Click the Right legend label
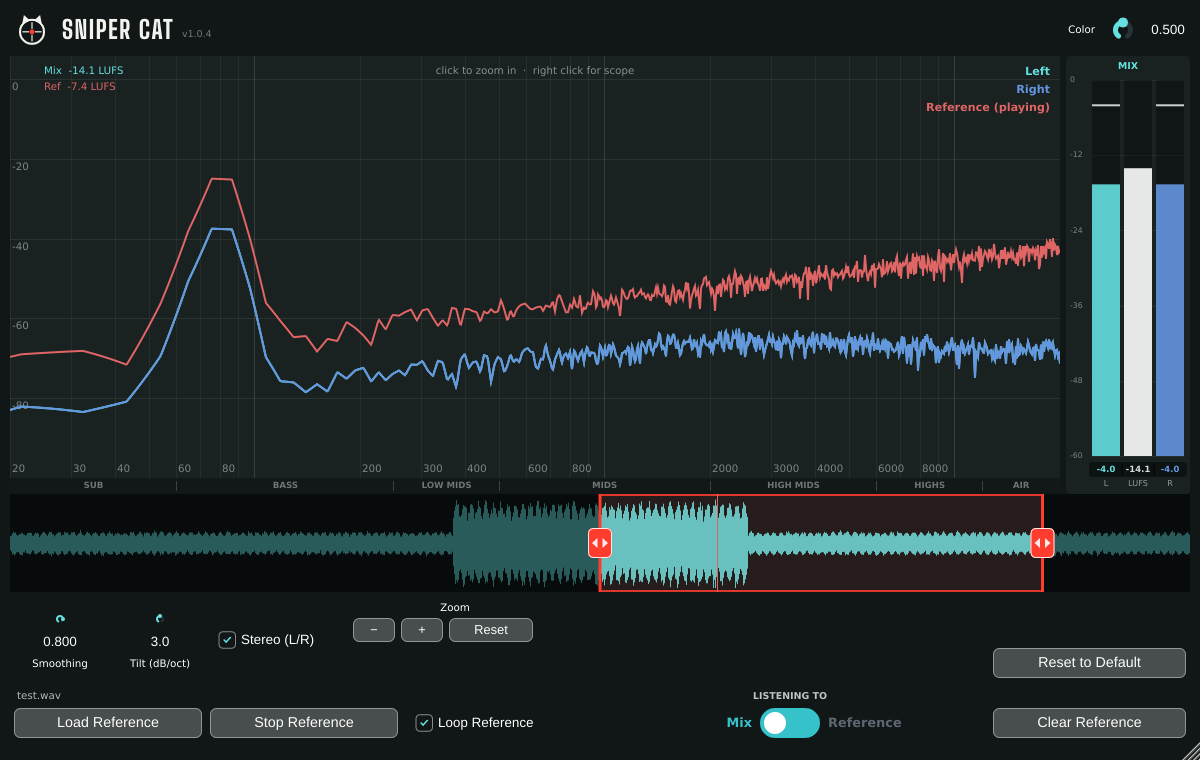 [1033, 89]
